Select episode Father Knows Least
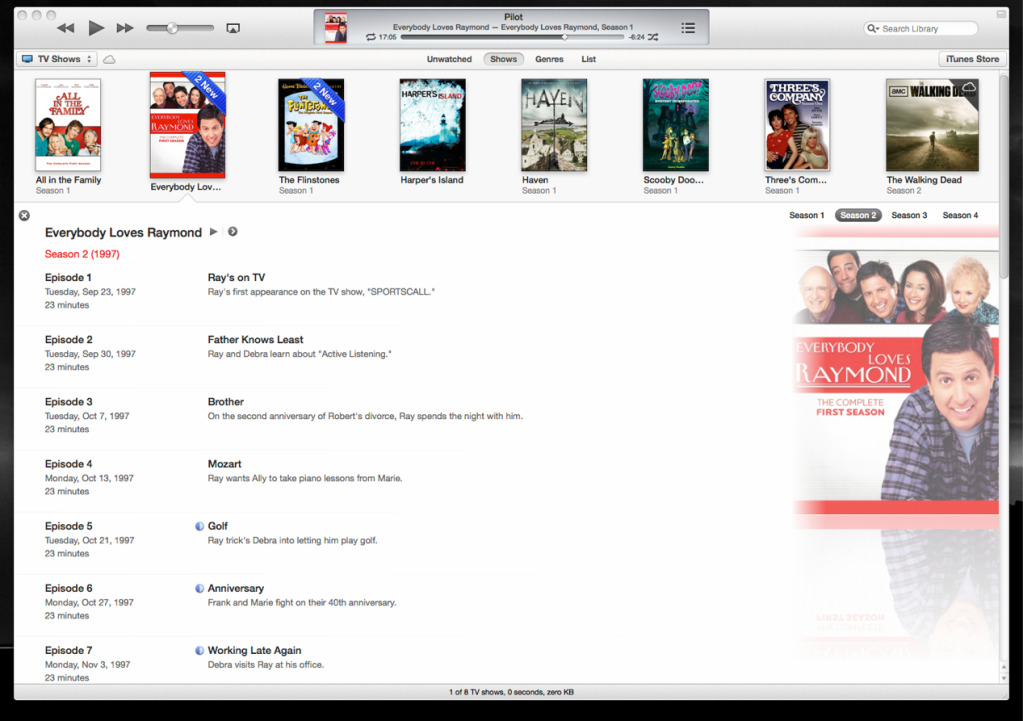This screenshot has height=721, width=1023. point(255,339)
